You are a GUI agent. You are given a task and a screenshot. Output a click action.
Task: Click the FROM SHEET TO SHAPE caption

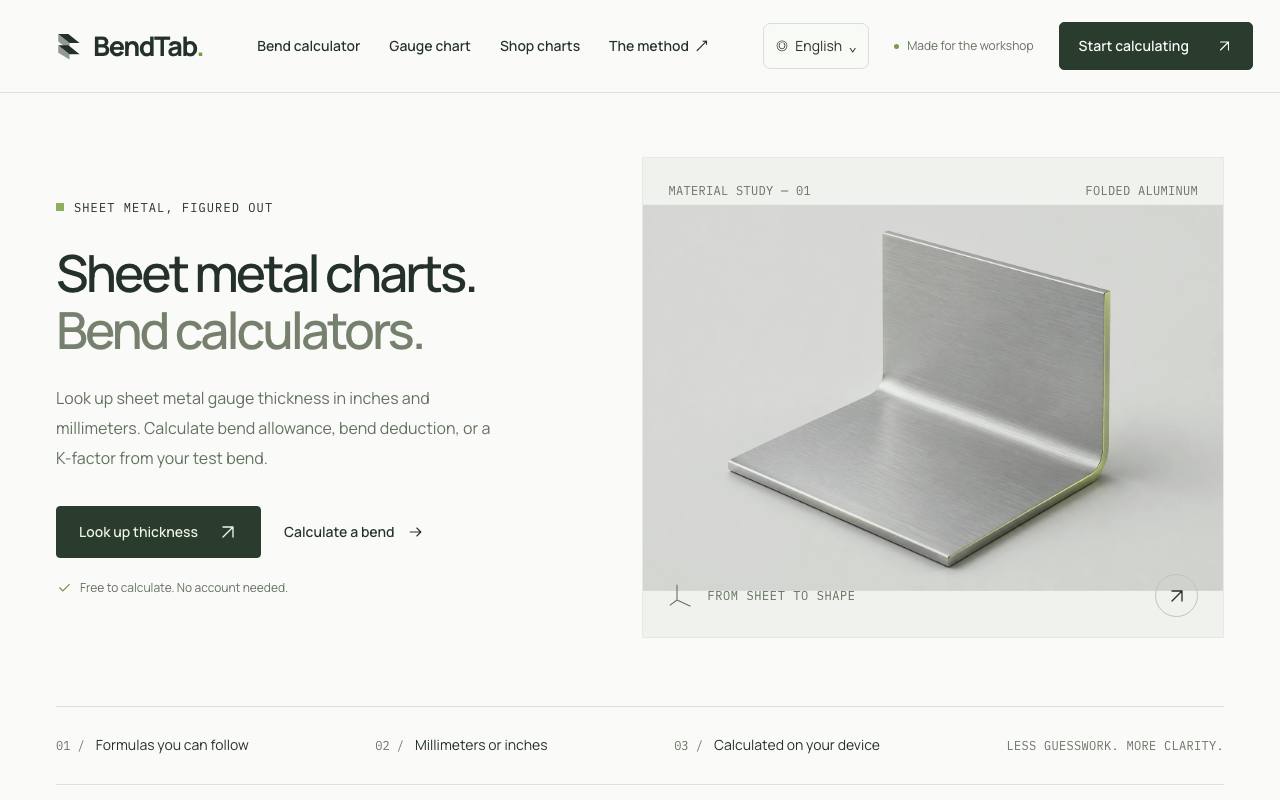coord(781,596)
